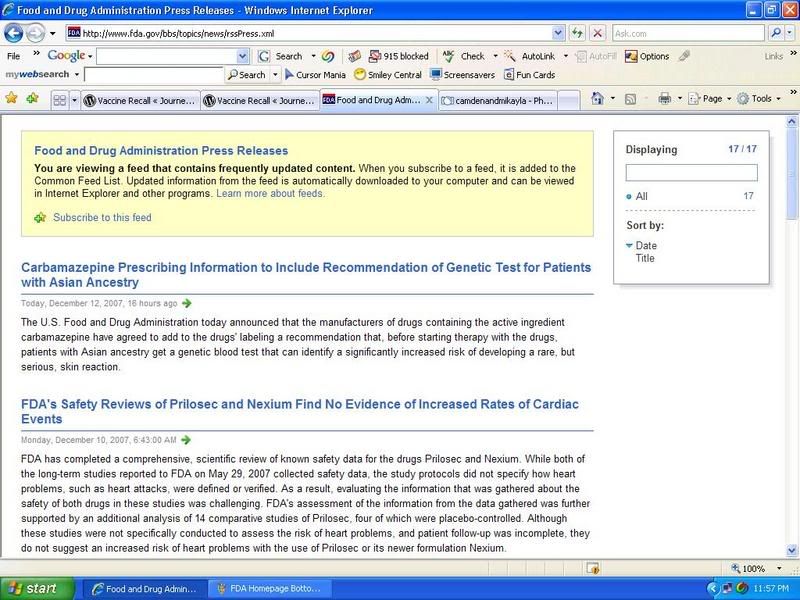Click the subscribe star plus icon
The width and height of the screenshot is (800, 600).
(40, 218)
